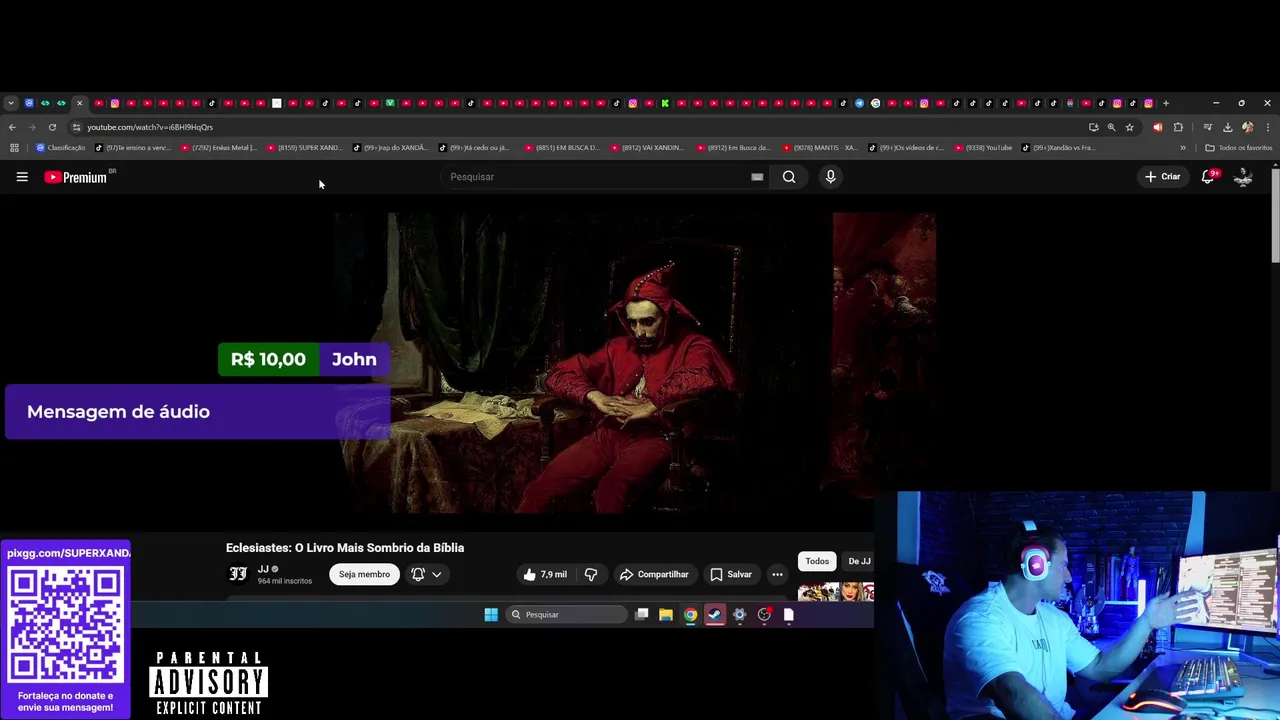The image size is (1280, 720).
Task: Switch to the Telegram tab
Action: 859,103
